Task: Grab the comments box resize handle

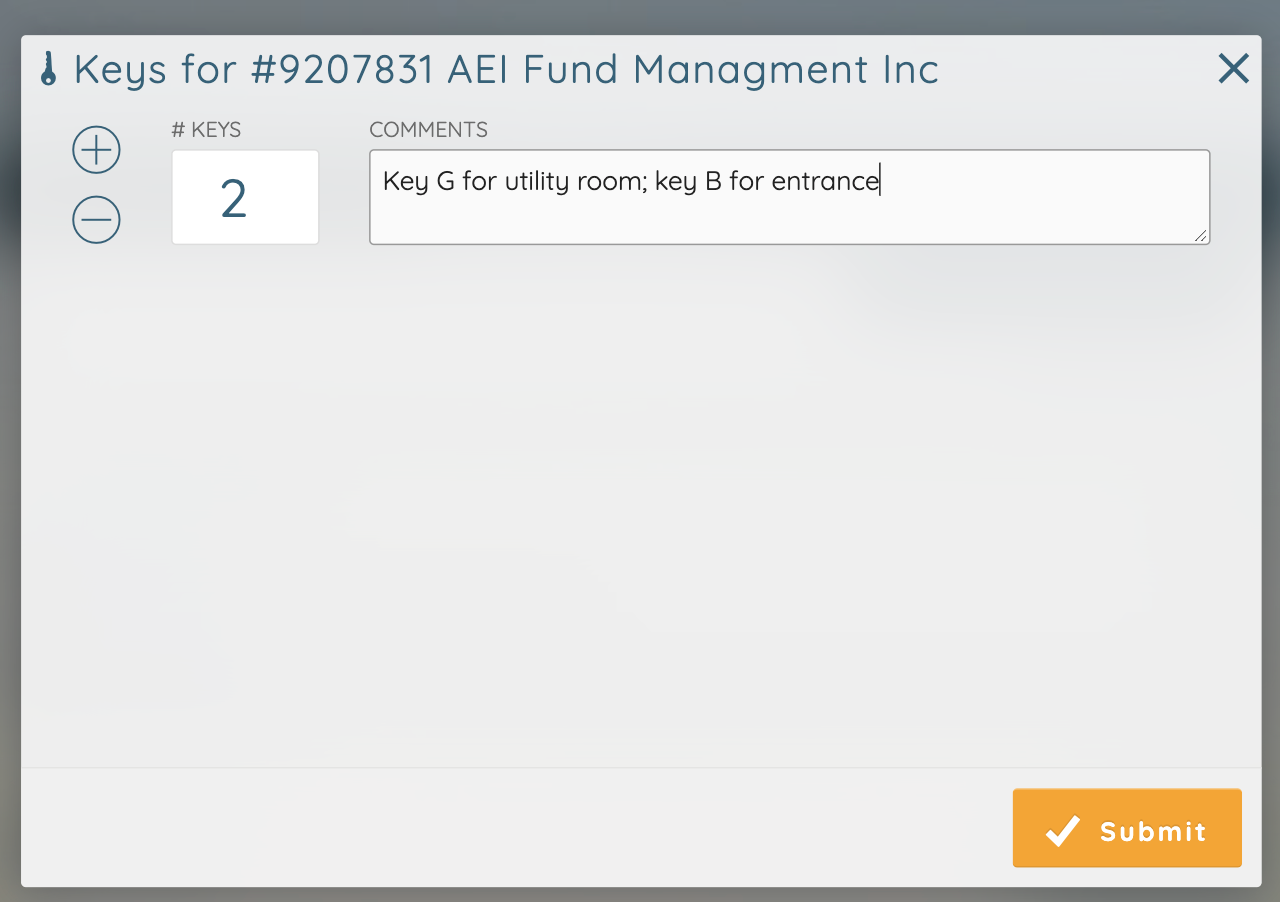Action: point(1200,235)
